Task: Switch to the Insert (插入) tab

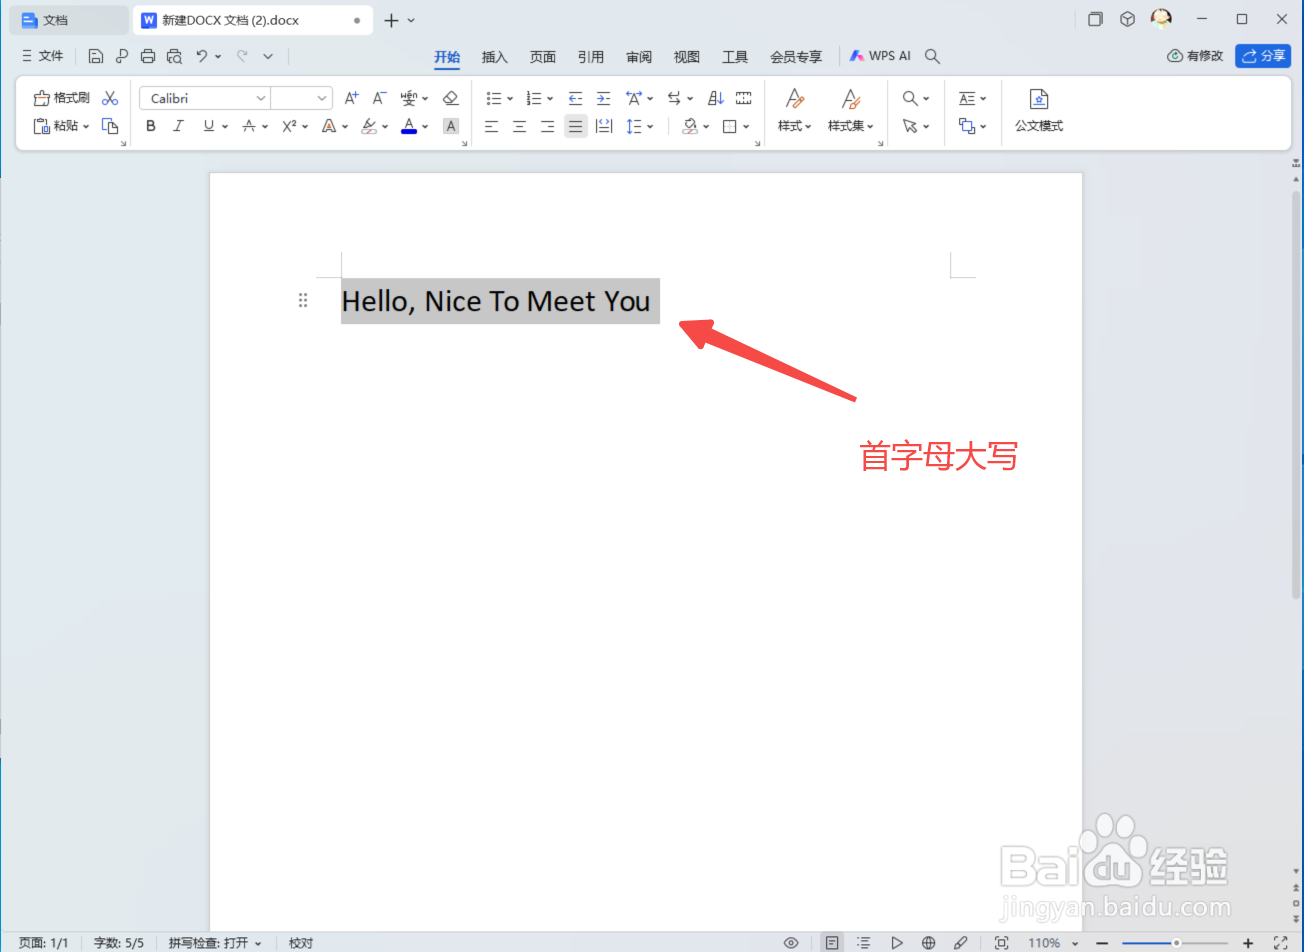Action: (495, 57)
